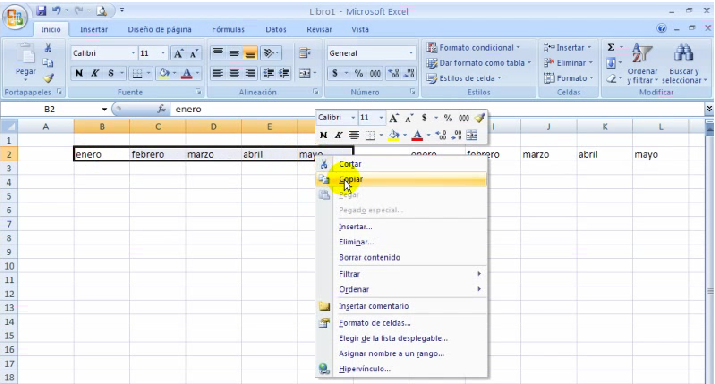
Task: Toggle italic K on the mini toolbar
Action: coord(338,135)
